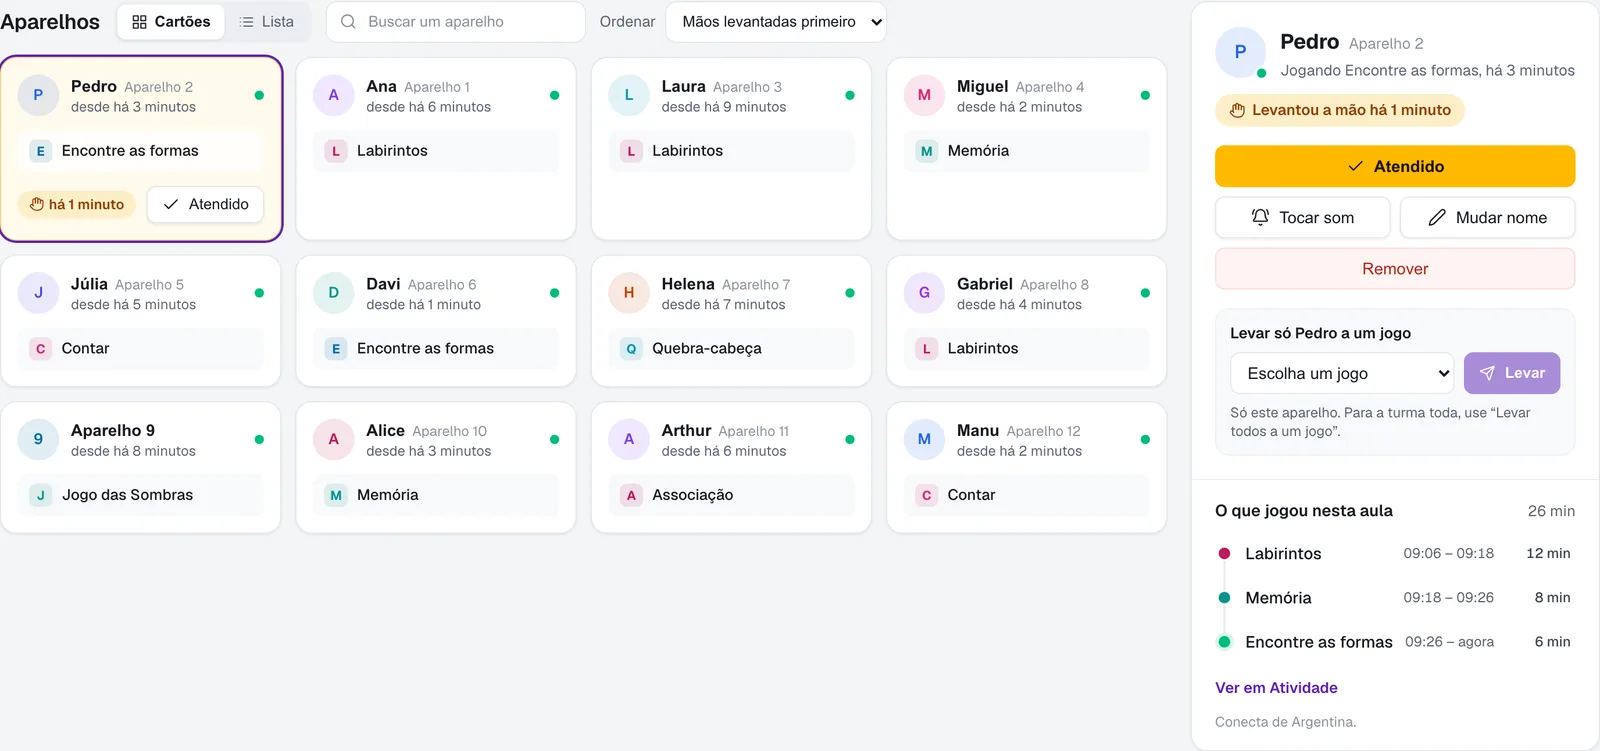Click the Encontre as formas history row
1600x751 pixels.
pos(1395,642)
